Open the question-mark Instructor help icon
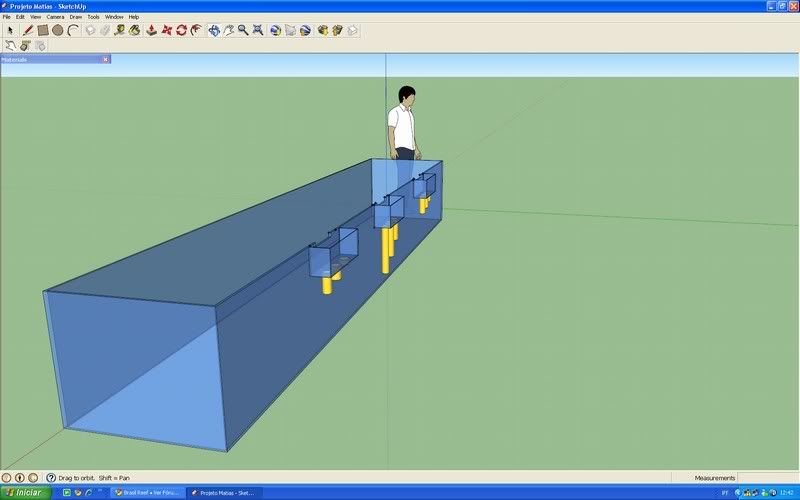Screen dimensions: 800x500 (x=51, y=478)
